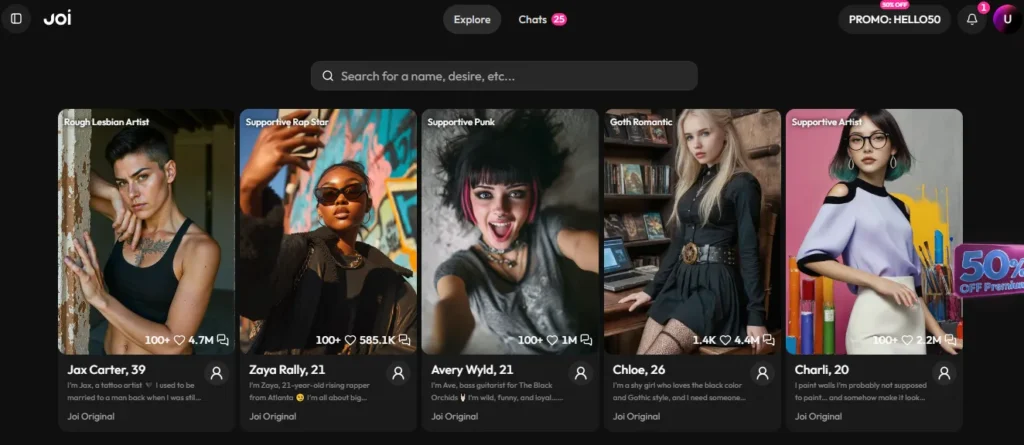This screenshot has height=445, width=1024.
Task: Click the heart icon on Jax Carter's card
Action: [179, 340]
